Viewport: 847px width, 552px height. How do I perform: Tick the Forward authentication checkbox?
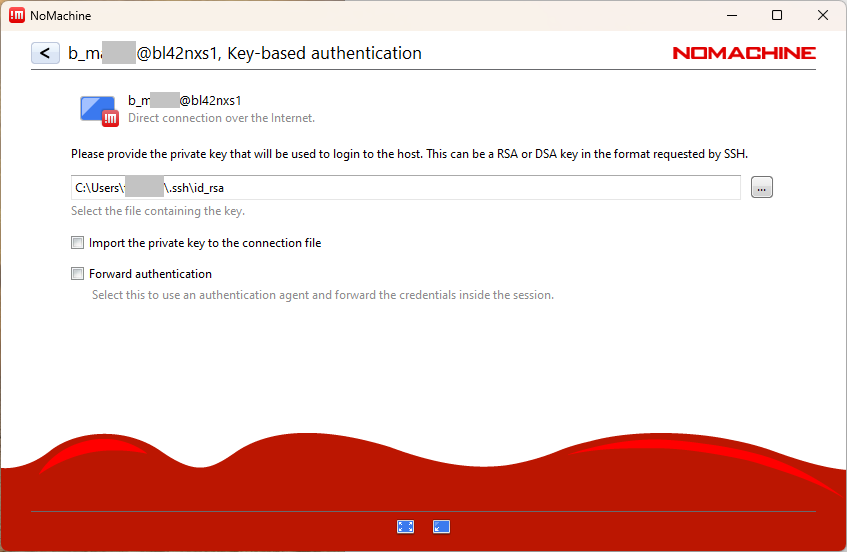(x=78, y=274)
